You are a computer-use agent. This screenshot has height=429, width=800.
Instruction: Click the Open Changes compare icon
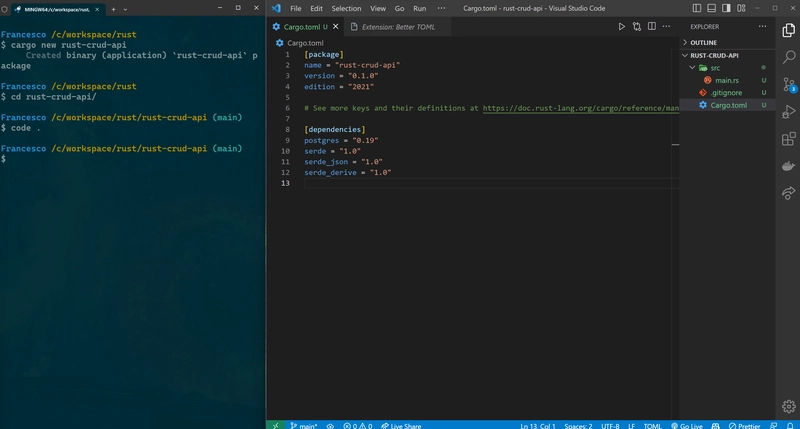tap(637, 27)
